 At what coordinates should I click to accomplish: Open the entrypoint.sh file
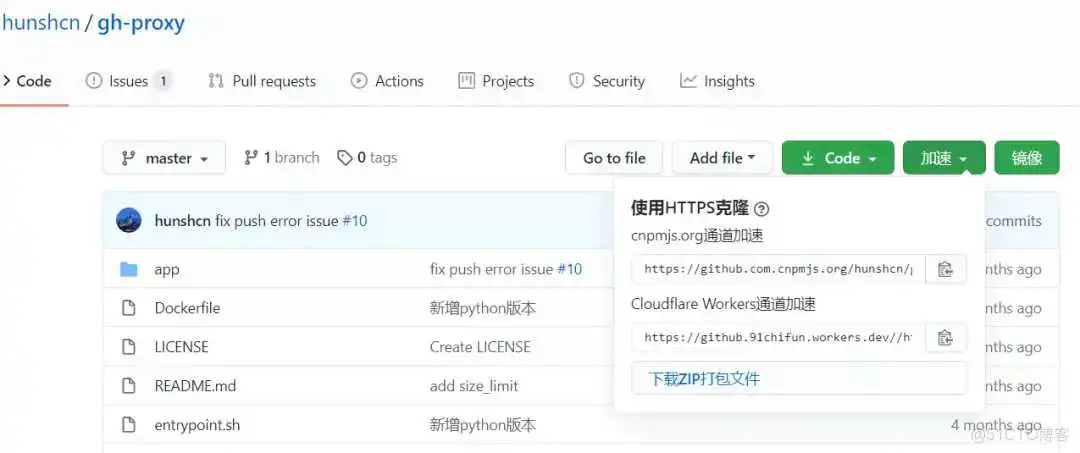198,425
